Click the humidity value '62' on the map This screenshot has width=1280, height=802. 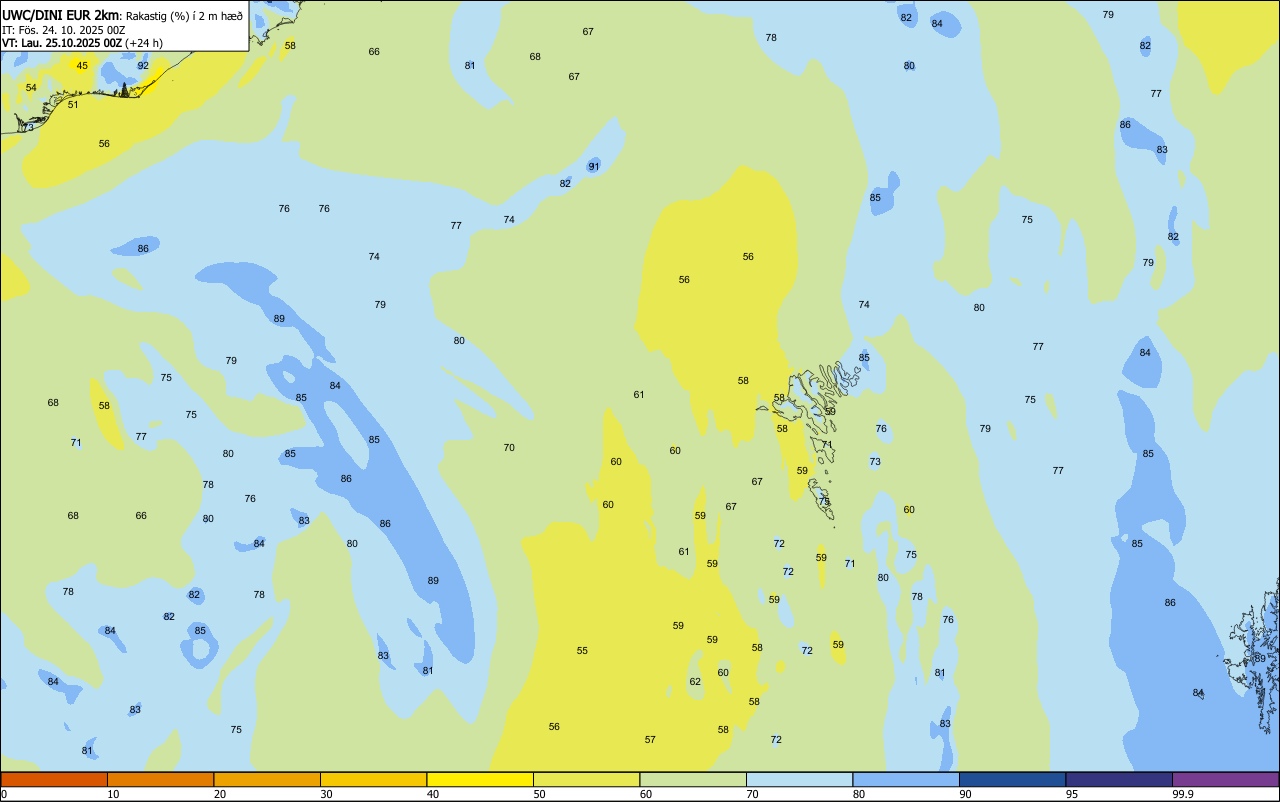click(x=695, y=682)
